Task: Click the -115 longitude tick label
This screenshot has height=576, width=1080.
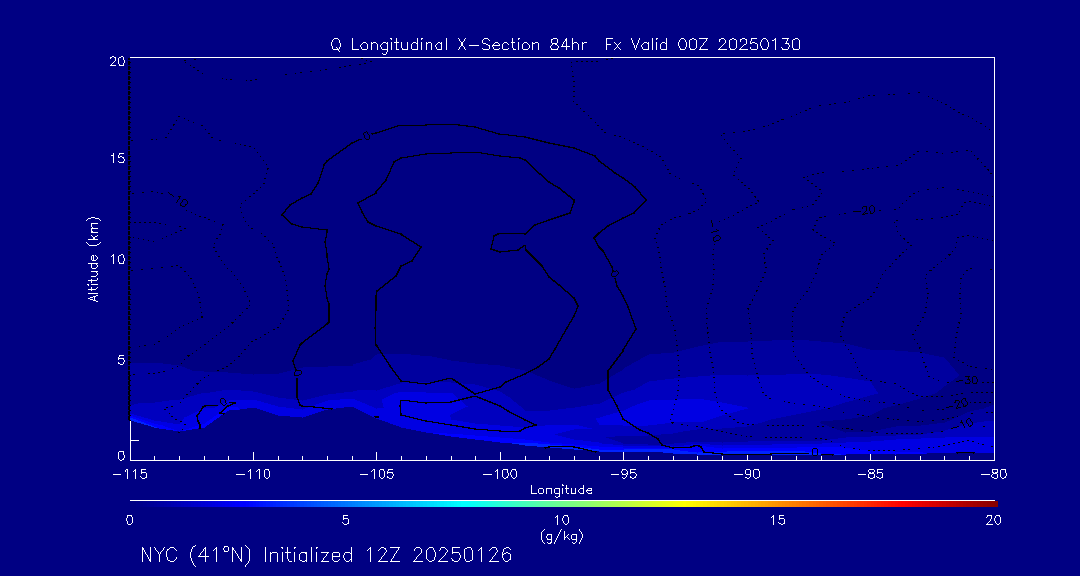Action: point(129,475)
